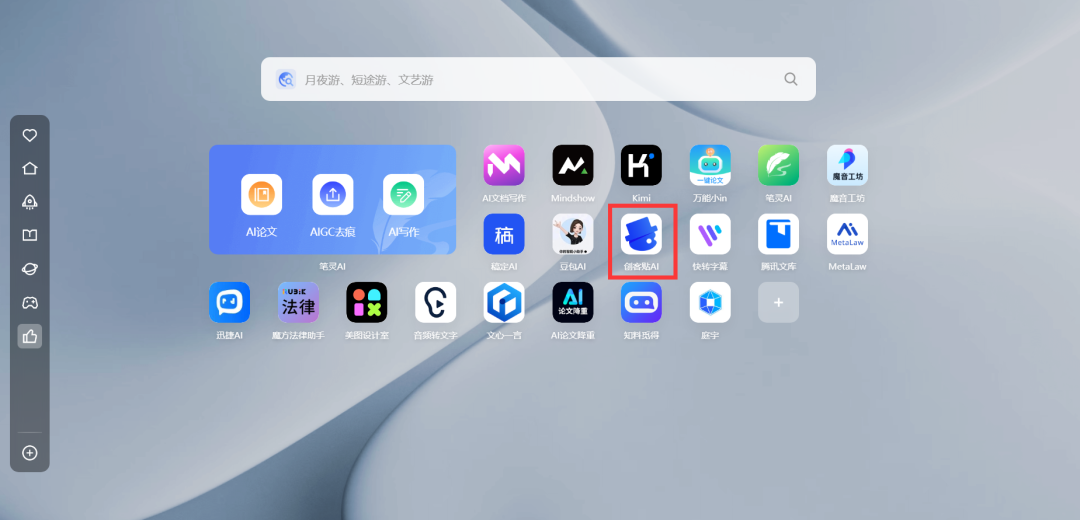Viewport: 1080px width, 520px height.
Task: Open the 魔方法律助手 app
Action: (x=298, y=302)
